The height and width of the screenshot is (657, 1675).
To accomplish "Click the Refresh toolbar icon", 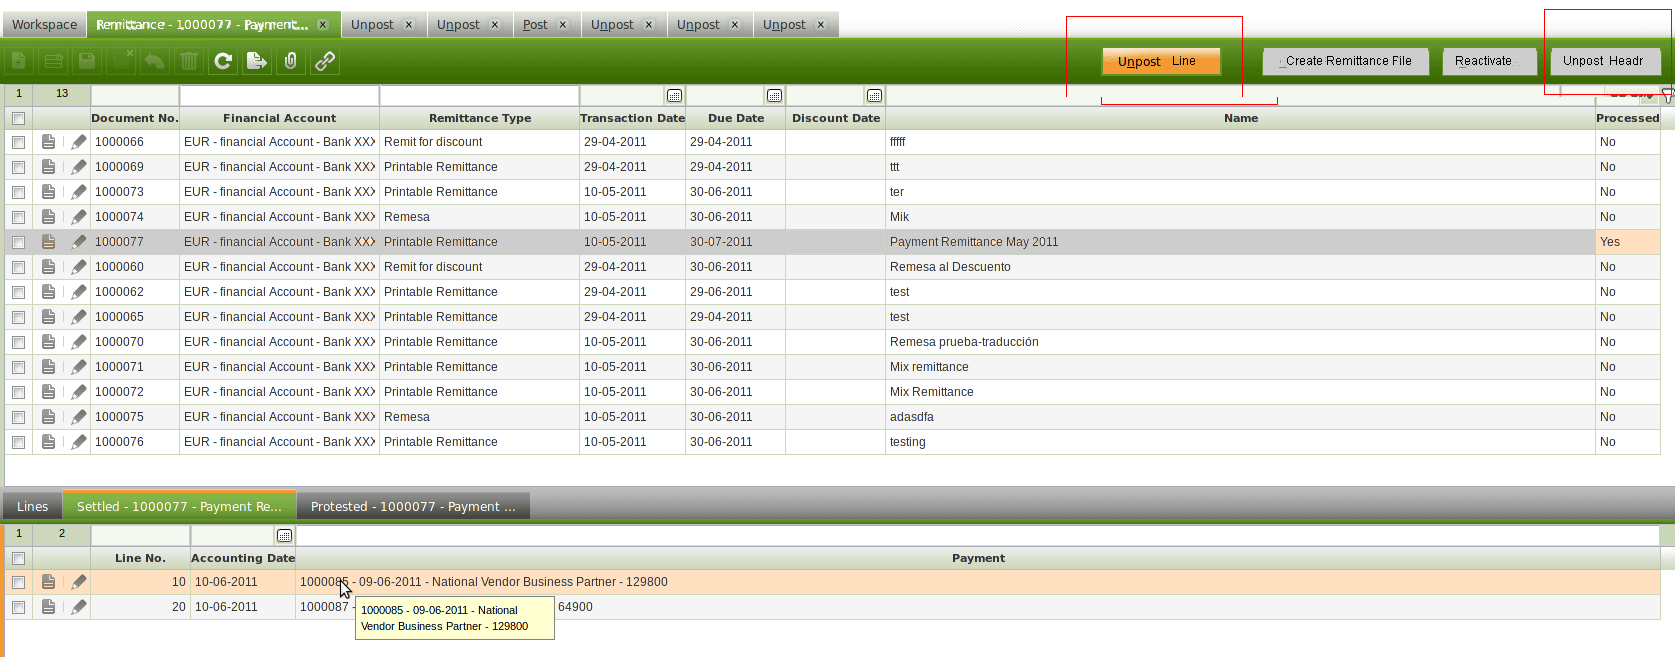I will tap(223, 61).
